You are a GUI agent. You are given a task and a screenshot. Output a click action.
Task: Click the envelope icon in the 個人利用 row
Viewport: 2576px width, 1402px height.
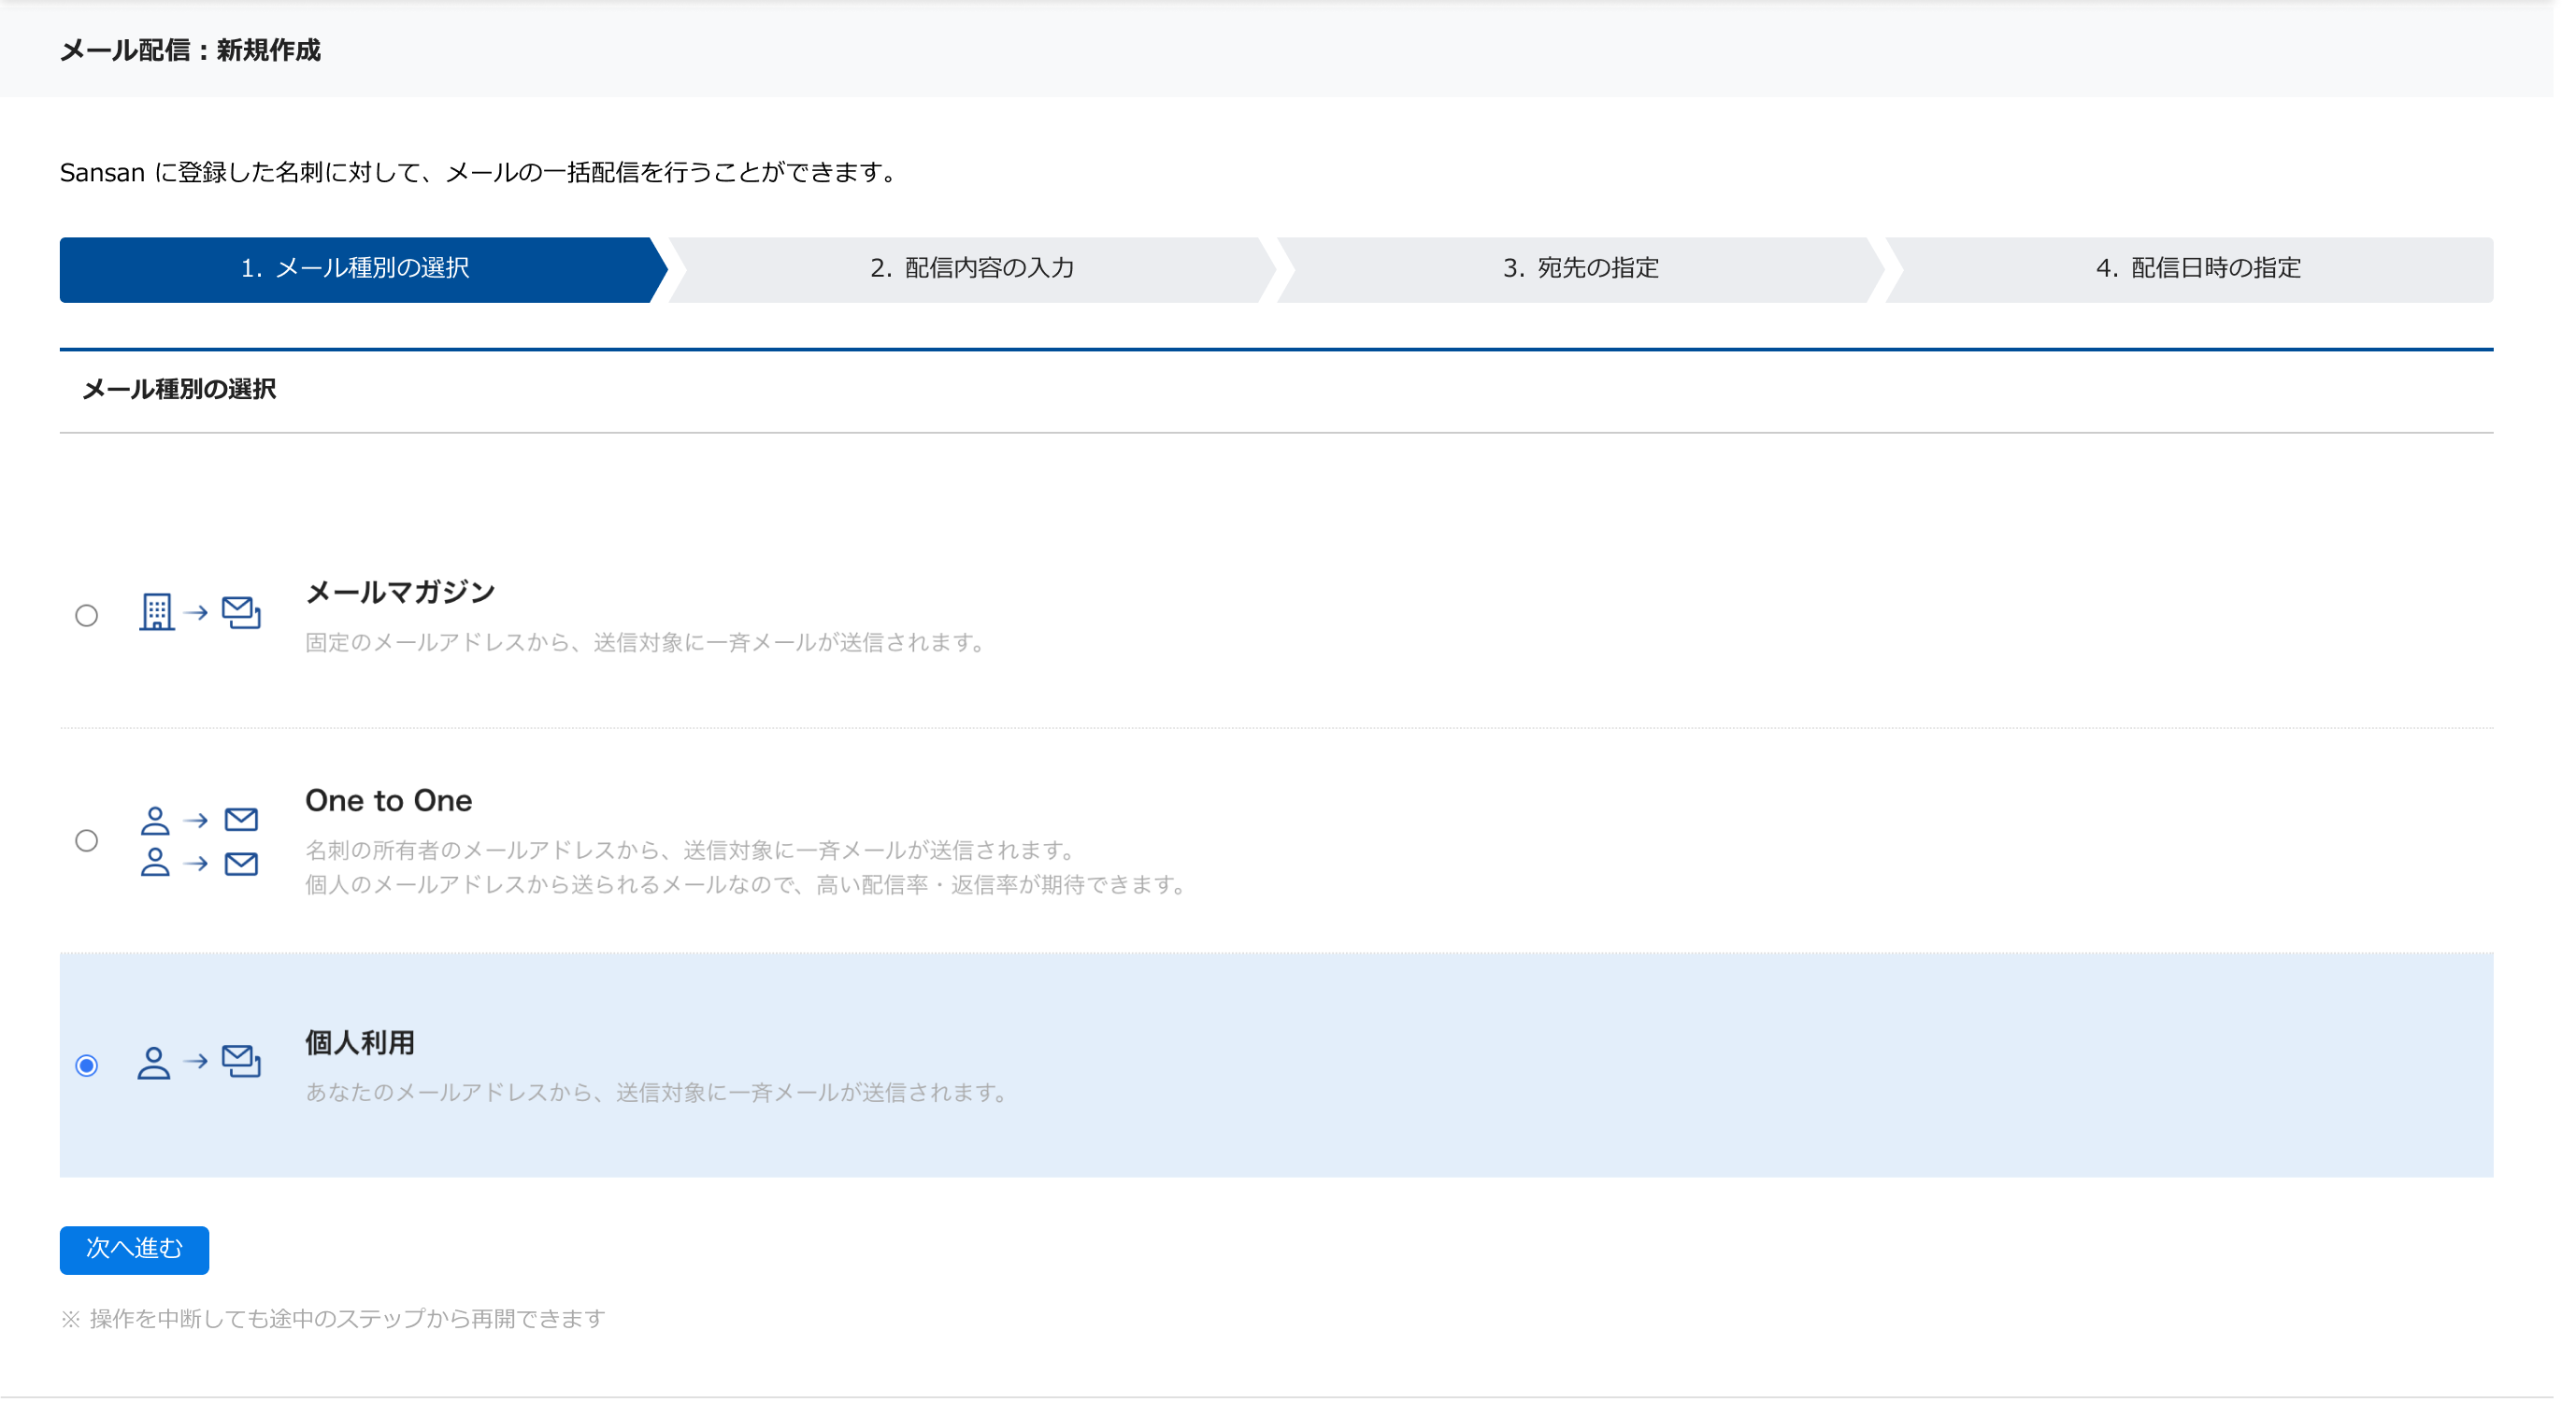(x=242, y=1061)
